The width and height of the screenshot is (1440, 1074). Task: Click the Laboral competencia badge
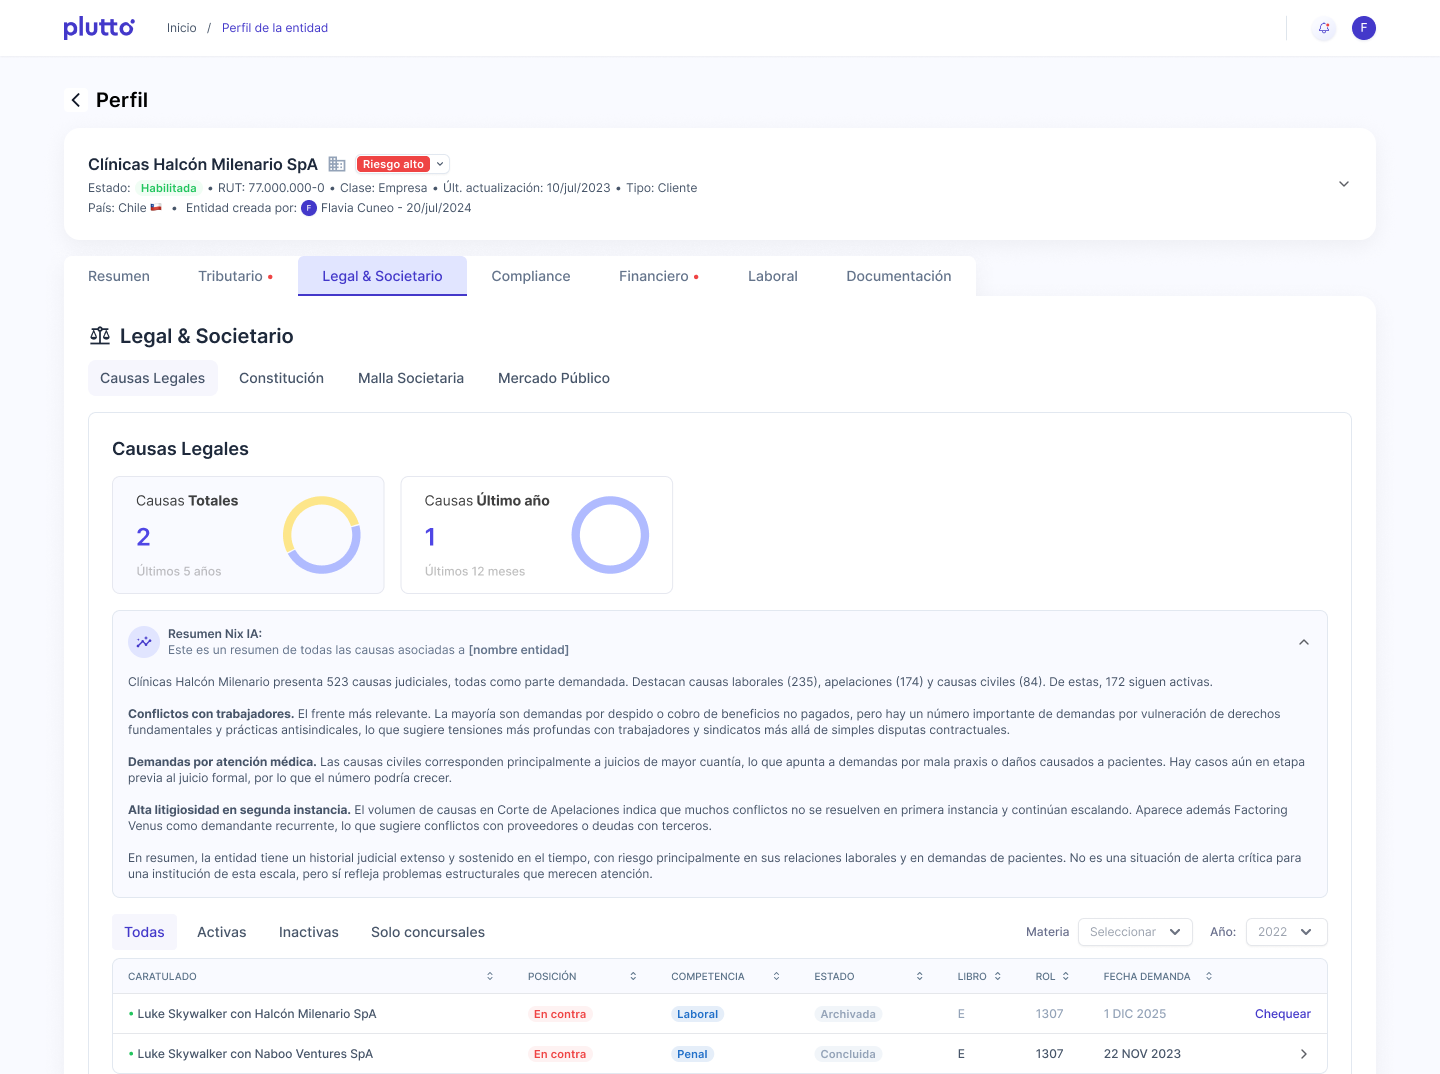tap(697, 1014)
